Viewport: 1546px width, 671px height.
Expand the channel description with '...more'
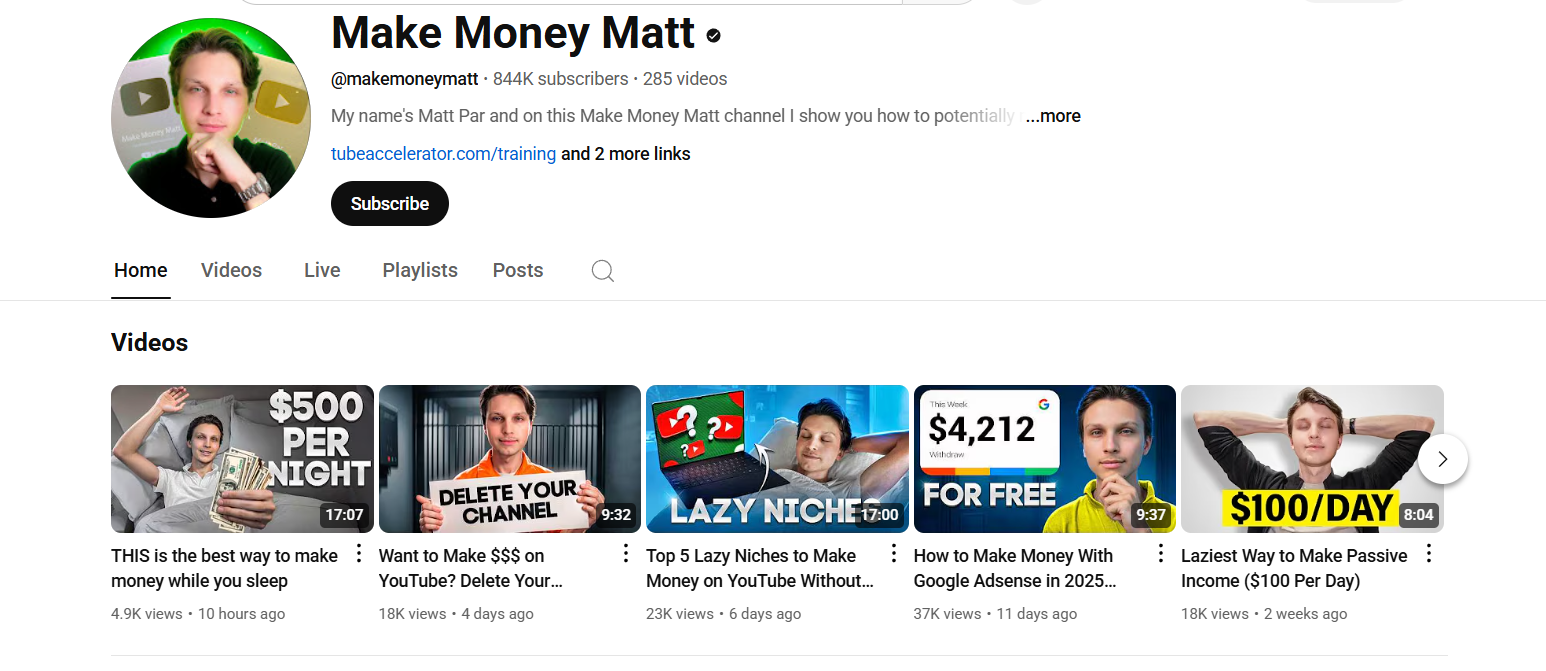click(x=1053, y=116)
